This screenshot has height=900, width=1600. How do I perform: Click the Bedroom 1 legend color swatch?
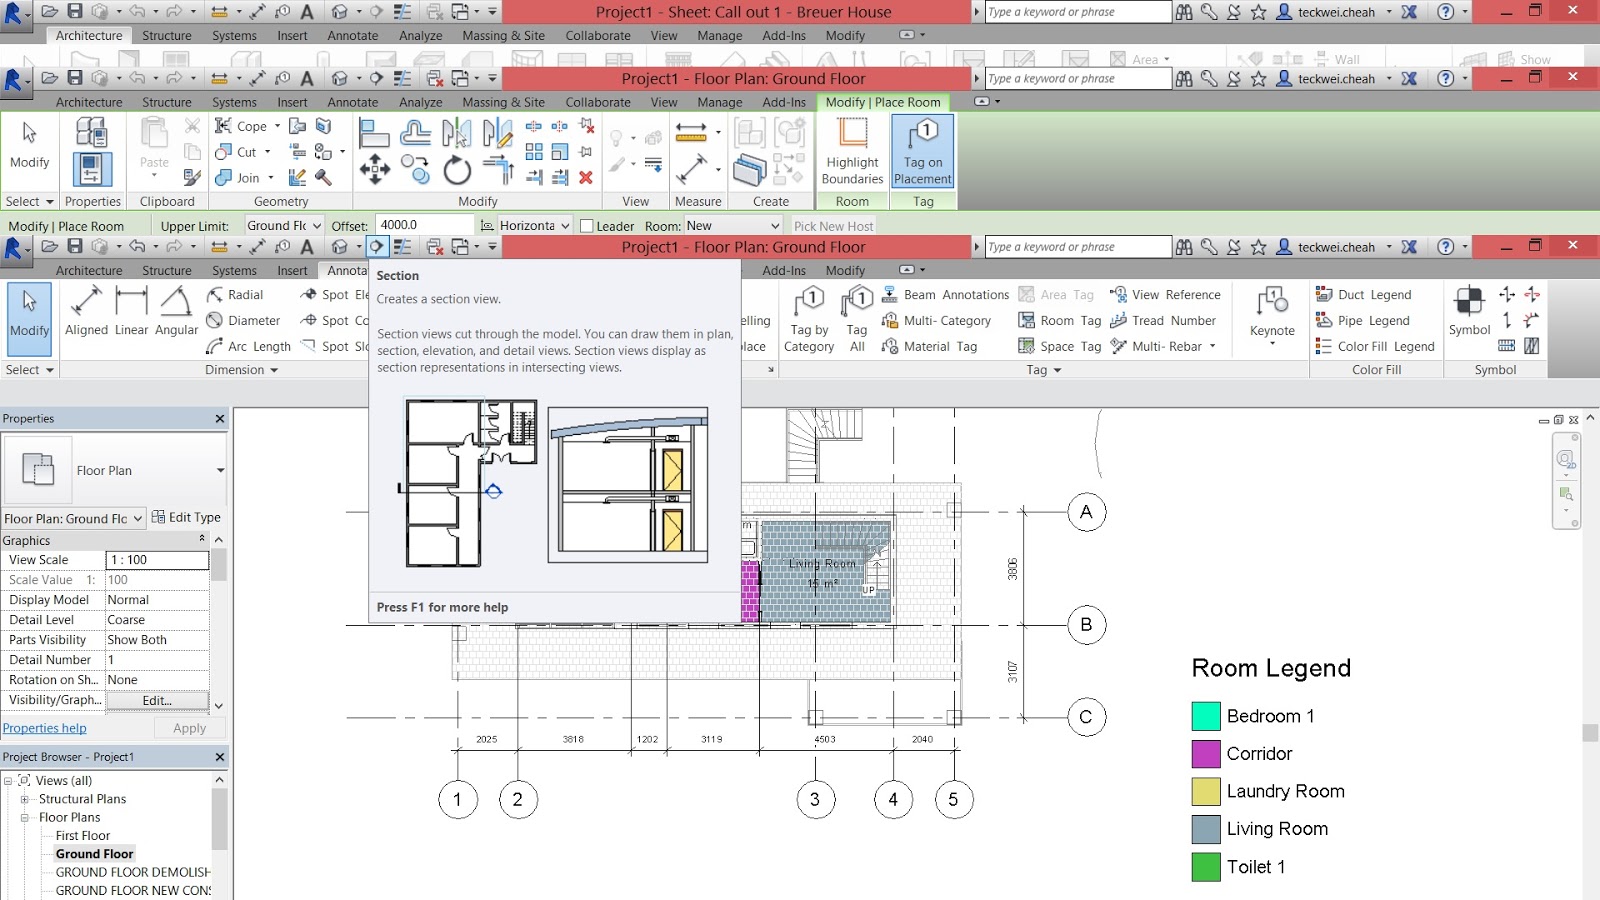click(1206, 716)
